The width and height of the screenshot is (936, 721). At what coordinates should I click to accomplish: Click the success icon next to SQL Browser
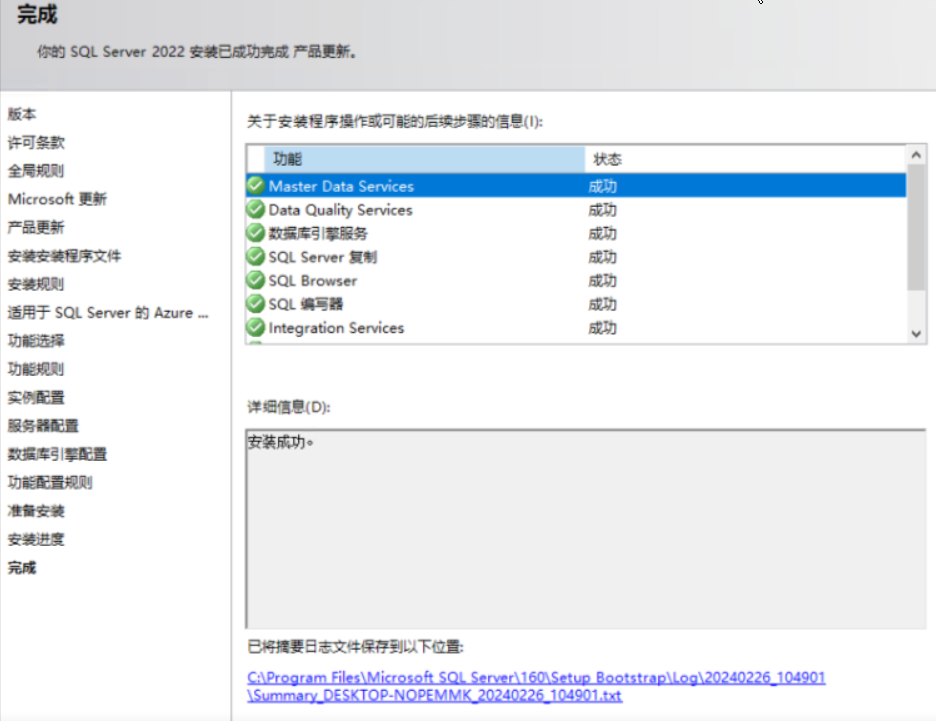(255, 280)
